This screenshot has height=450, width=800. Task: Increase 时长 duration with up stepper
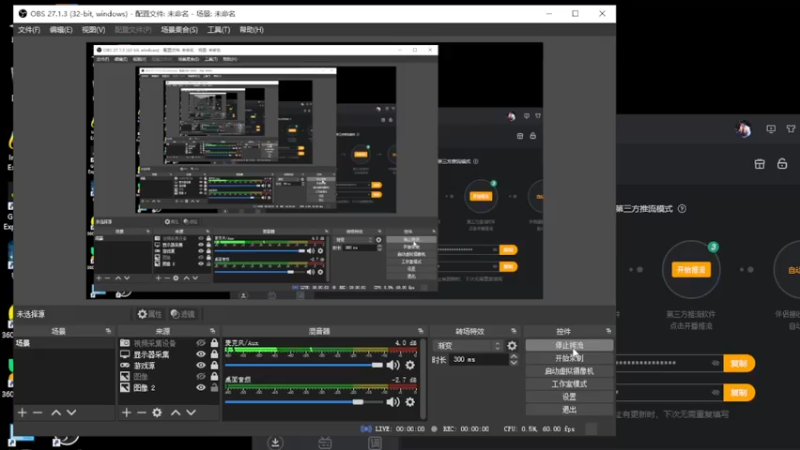coord(514,357)
